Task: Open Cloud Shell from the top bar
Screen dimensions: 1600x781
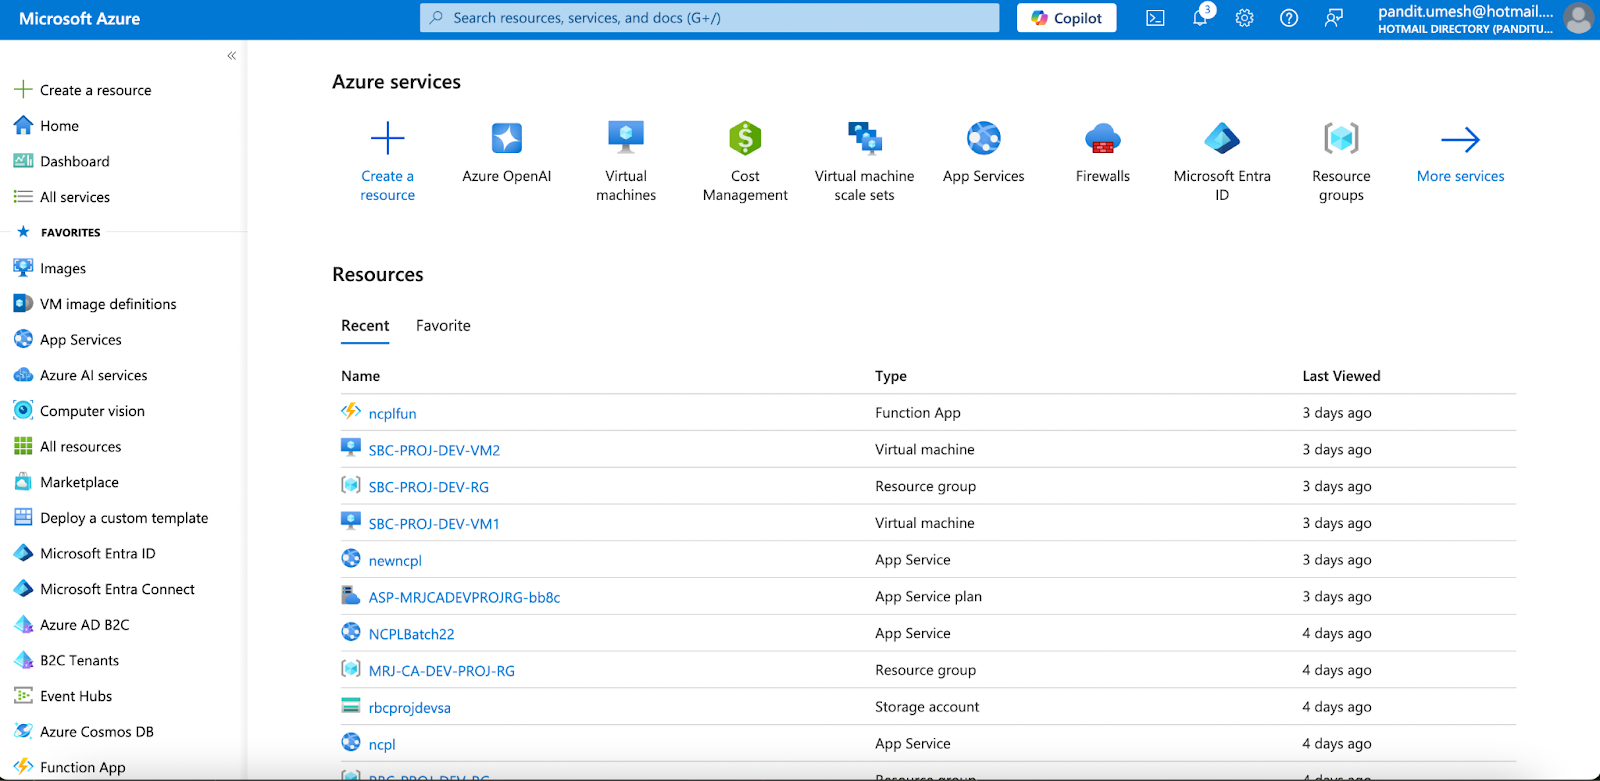Action: [x=1155, y=18]
